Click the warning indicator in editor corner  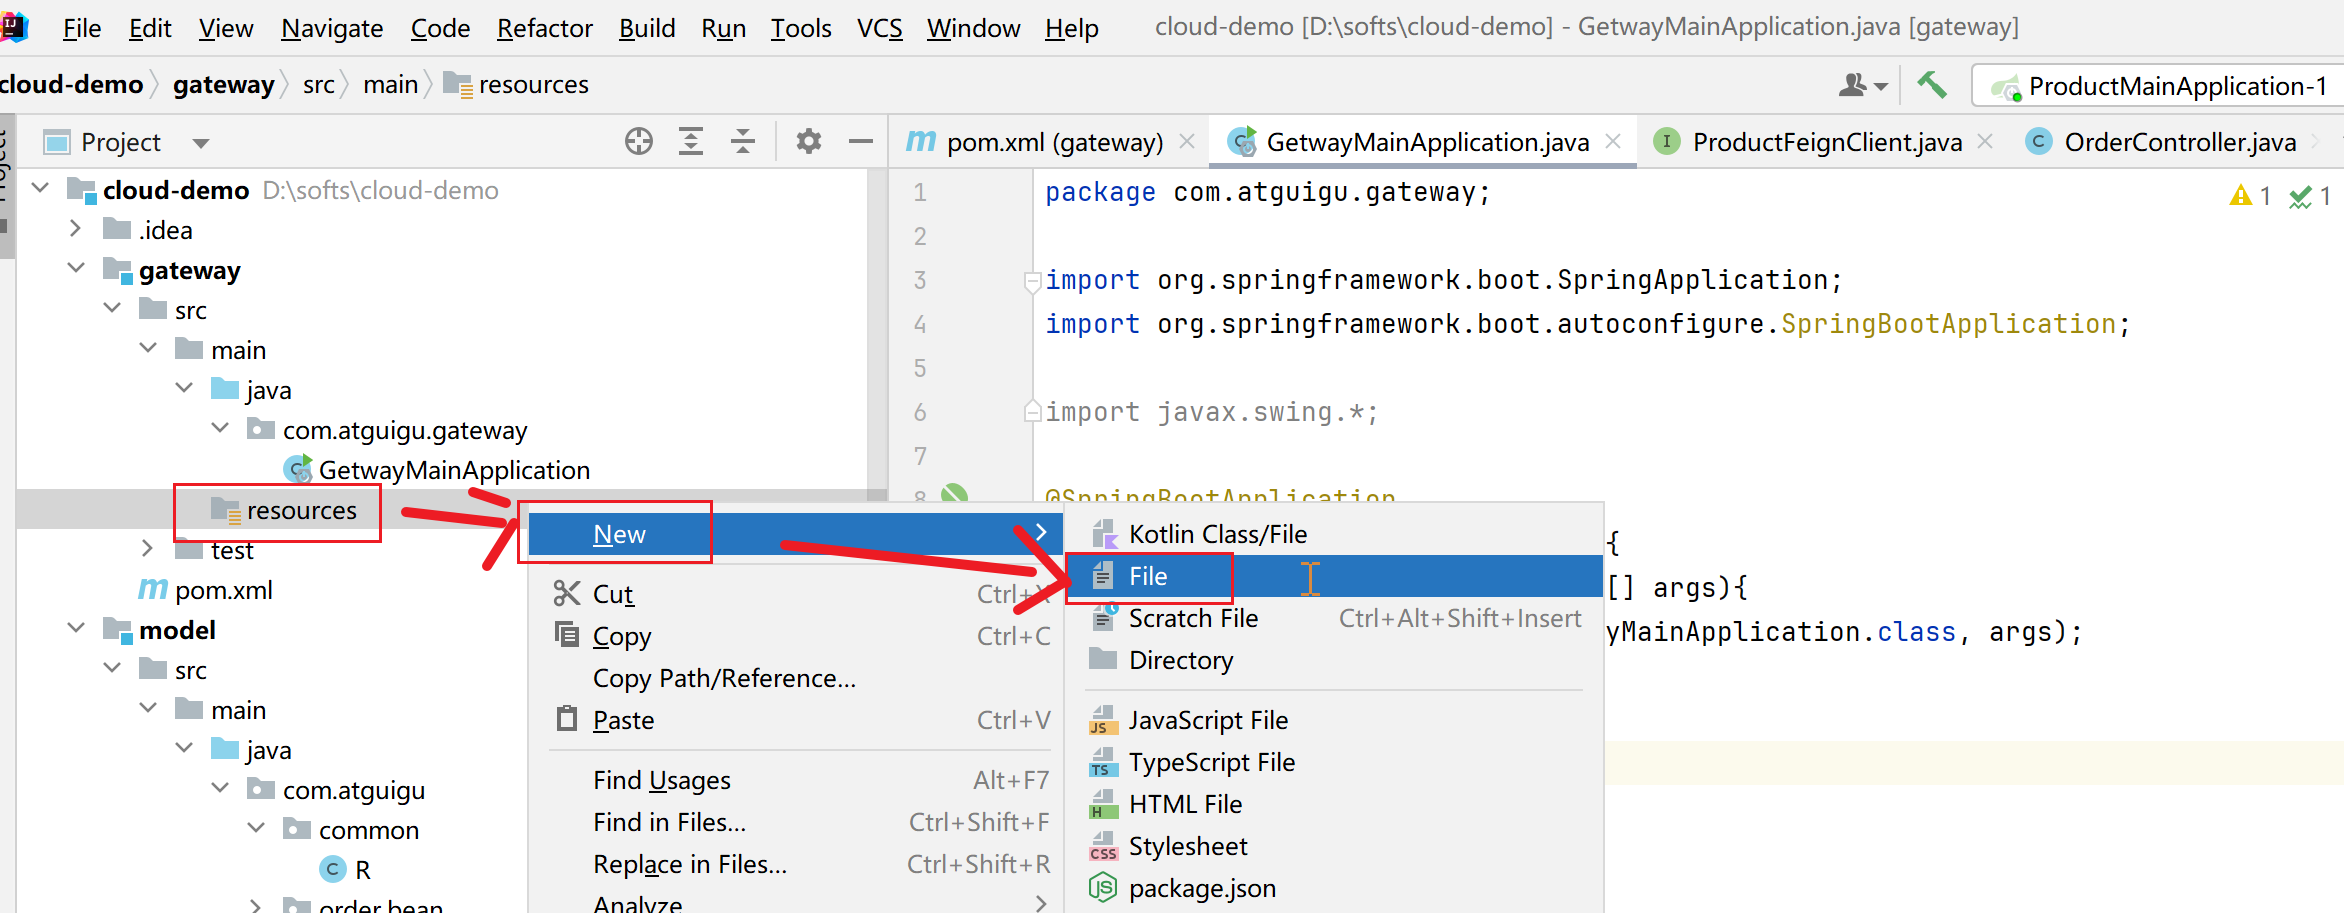tap(2251, 196)
